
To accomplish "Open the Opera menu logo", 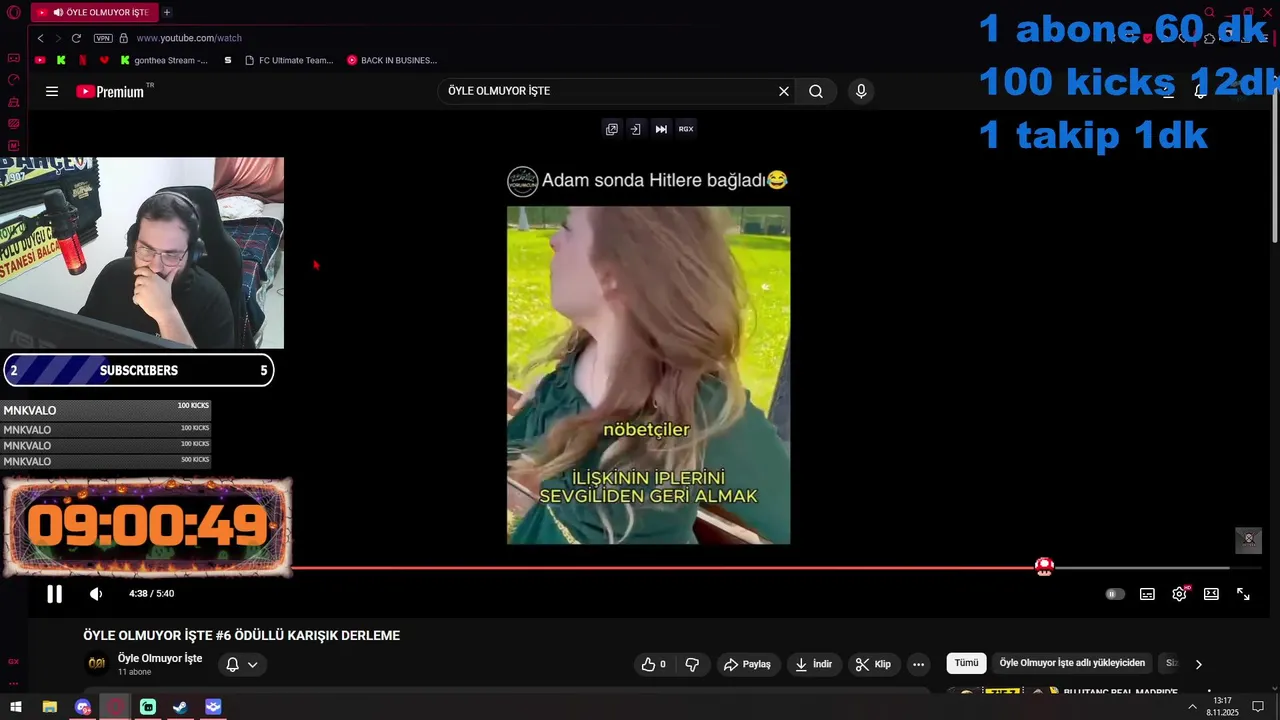I will (x=14, y=13).
